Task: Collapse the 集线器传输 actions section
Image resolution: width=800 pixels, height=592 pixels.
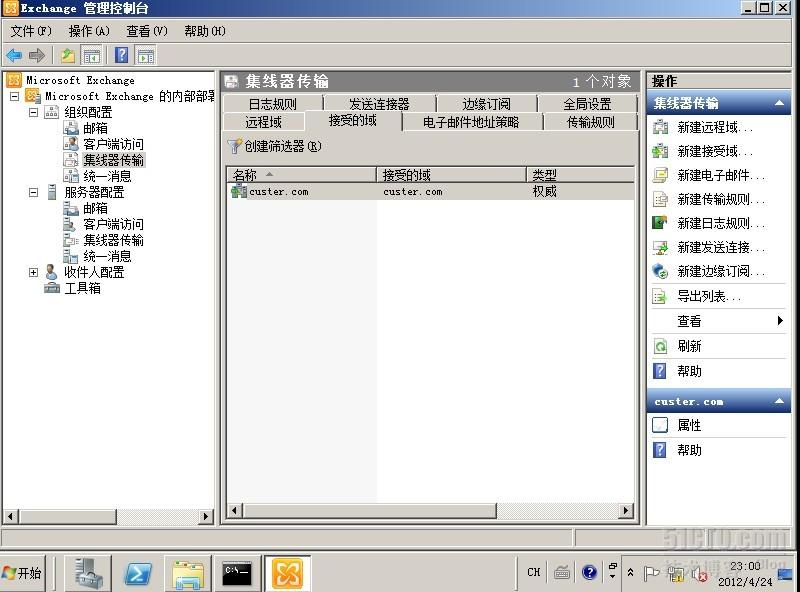Action: coord(779,103)
